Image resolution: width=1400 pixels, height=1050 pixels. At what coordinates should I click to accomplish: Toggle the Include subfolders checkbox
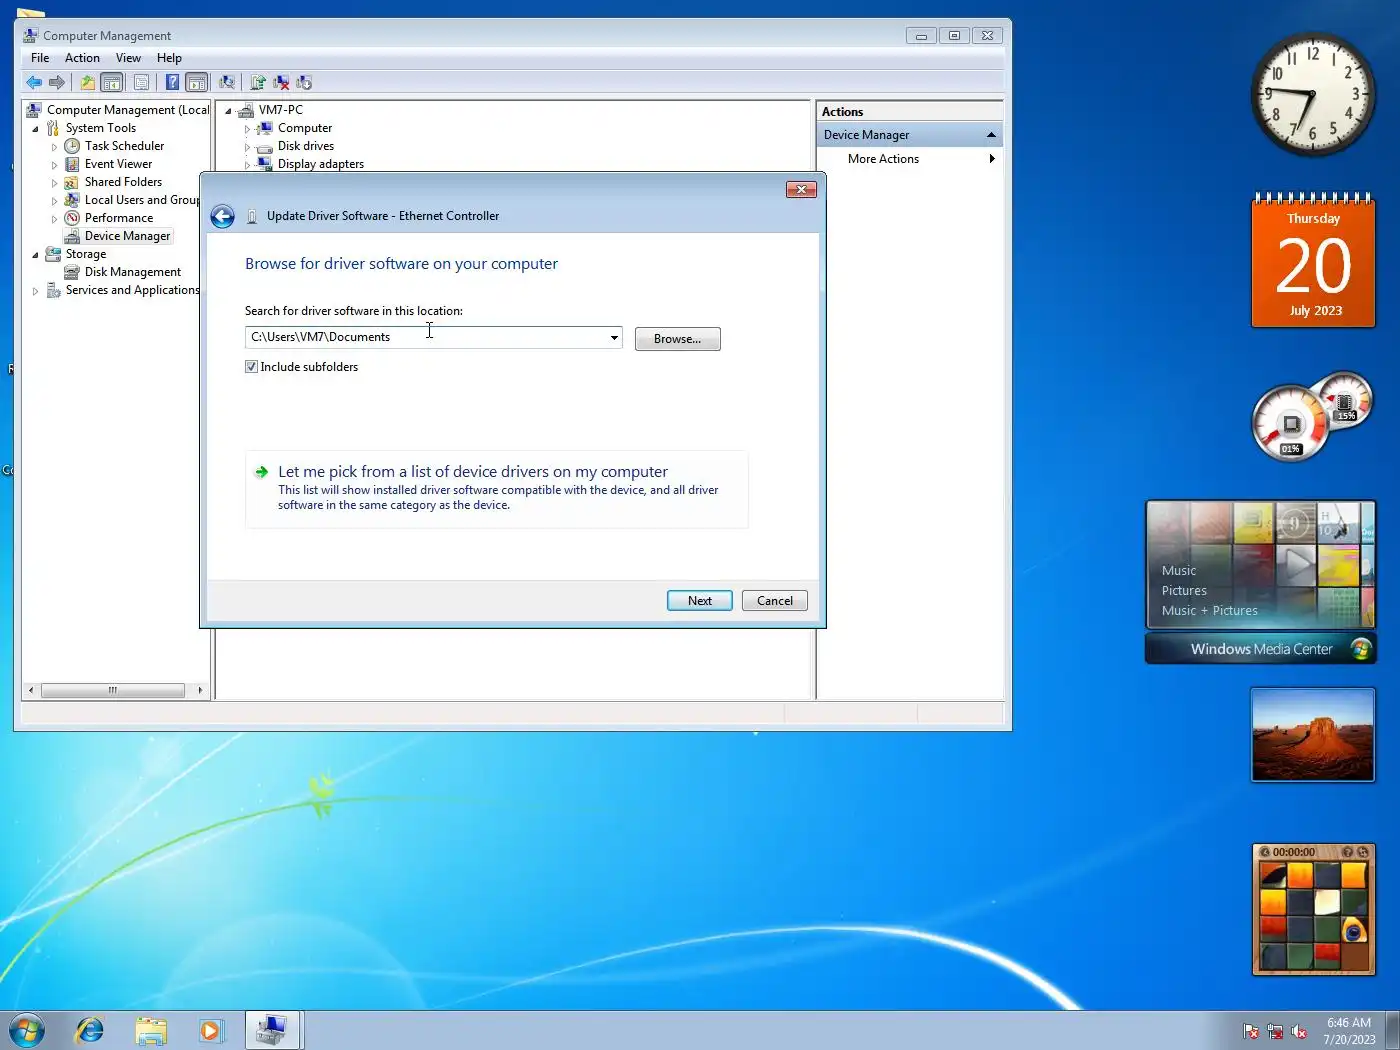click(x=252, y=367)
